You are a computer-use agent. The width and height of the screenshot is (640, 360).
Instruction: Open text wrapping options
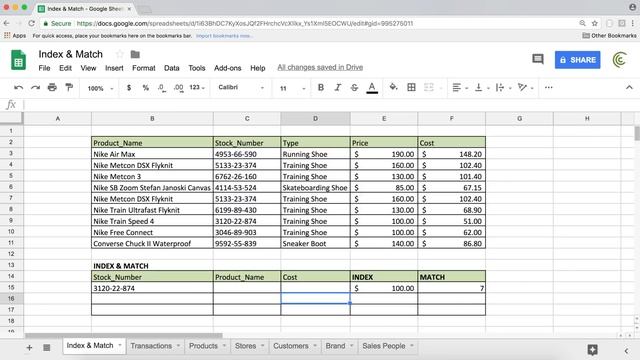click(x=503, y=87)
